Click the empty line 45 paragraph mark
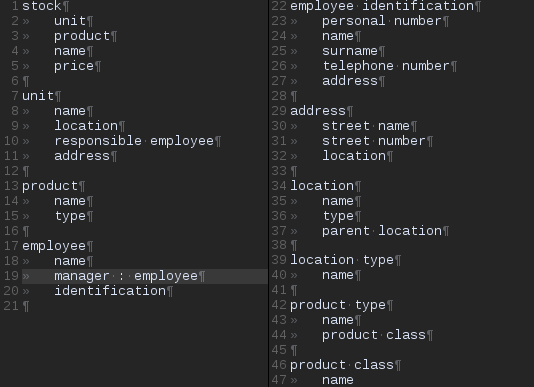The image size is (534, 387). click(294, 350)
